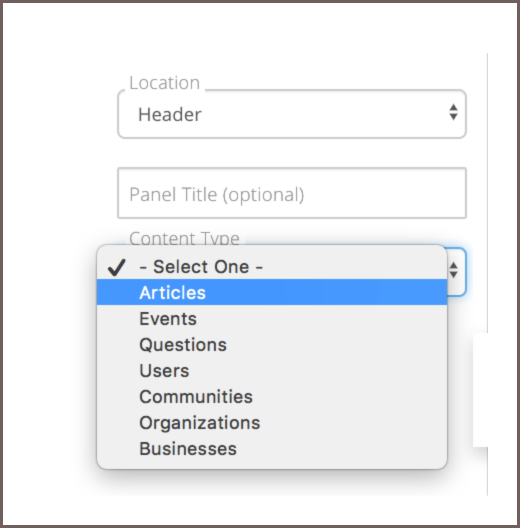Click the upward triangle in the Location arrows

453,107
